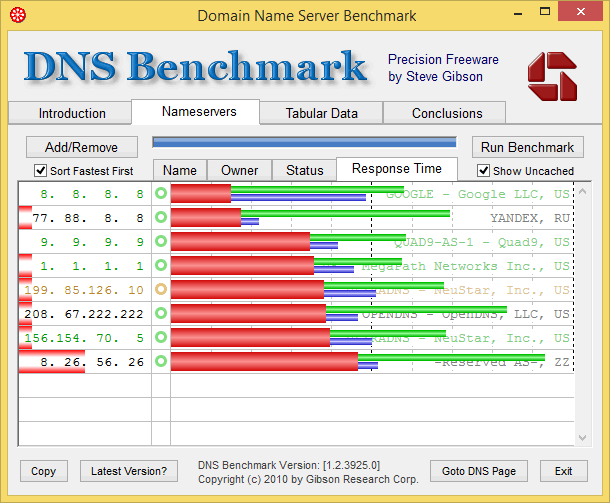Click the status circle next to 1.1.1.1
Viewport: 610px width, 503px height.
pyautogui.click(x=160, y=265)
